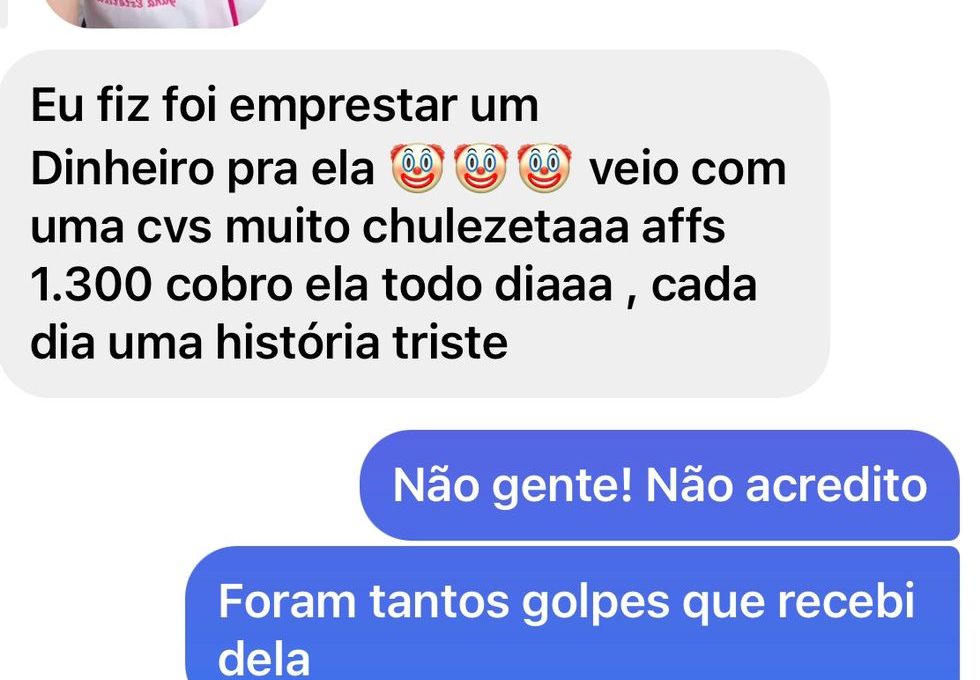Click the word 'affs' in gray message
The height and width of the screenshot is (680, 980).
tap(684, 227)
